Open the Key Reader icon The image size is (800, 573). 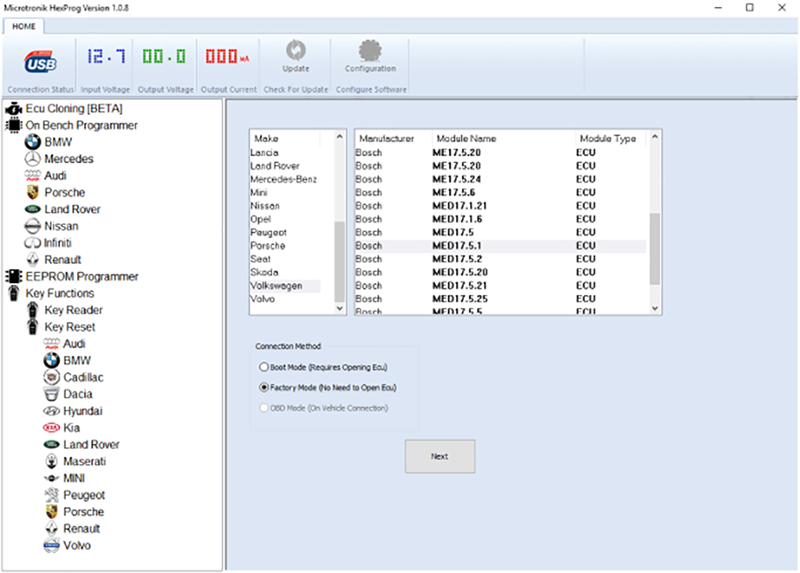point(33,310)
